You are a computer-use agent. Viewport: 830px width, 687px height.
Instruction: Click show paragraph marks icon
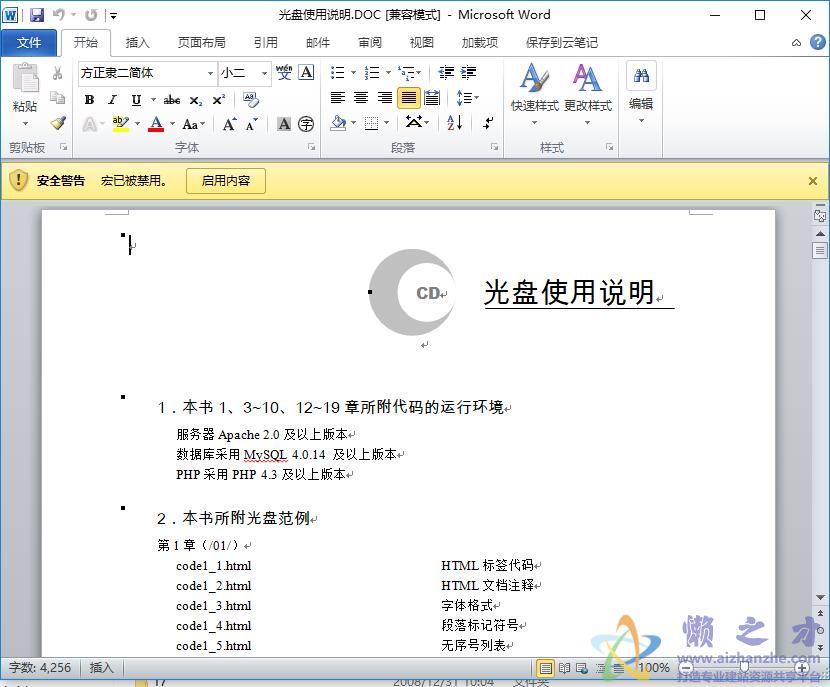488,123
